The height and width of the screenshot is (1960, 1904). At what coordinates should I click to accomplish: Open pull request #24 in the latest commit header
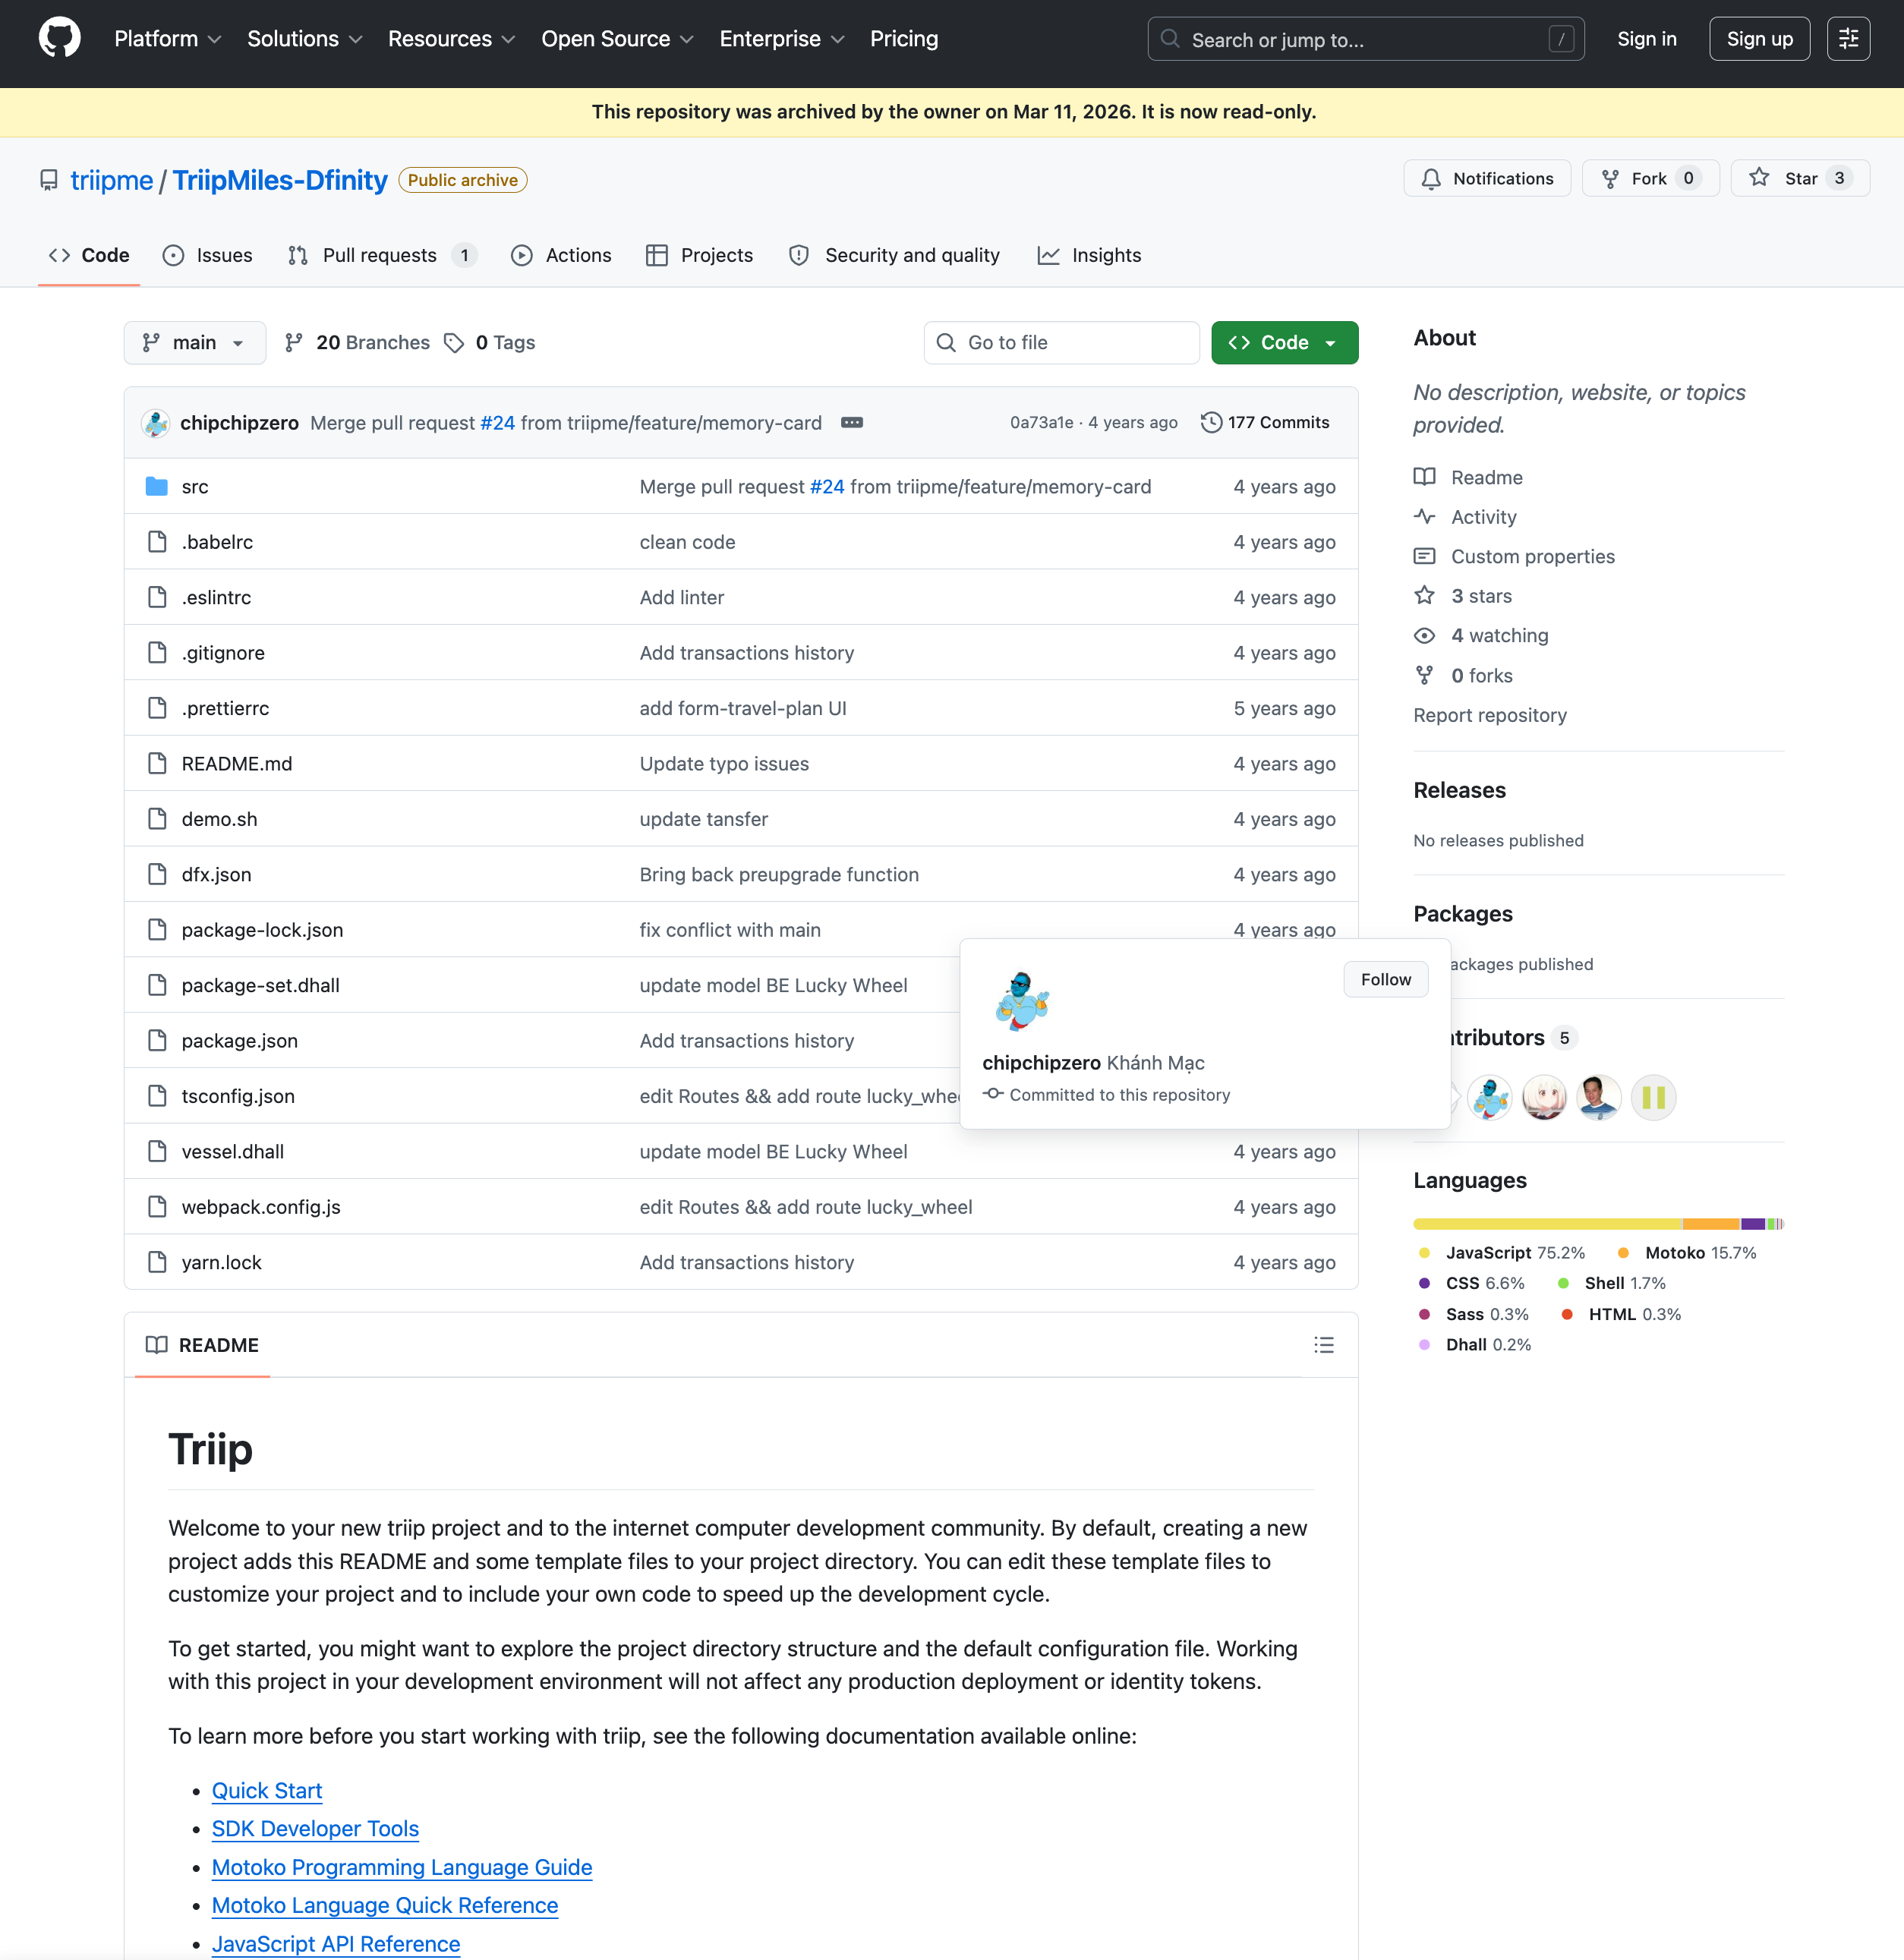[x=497, y=423]
